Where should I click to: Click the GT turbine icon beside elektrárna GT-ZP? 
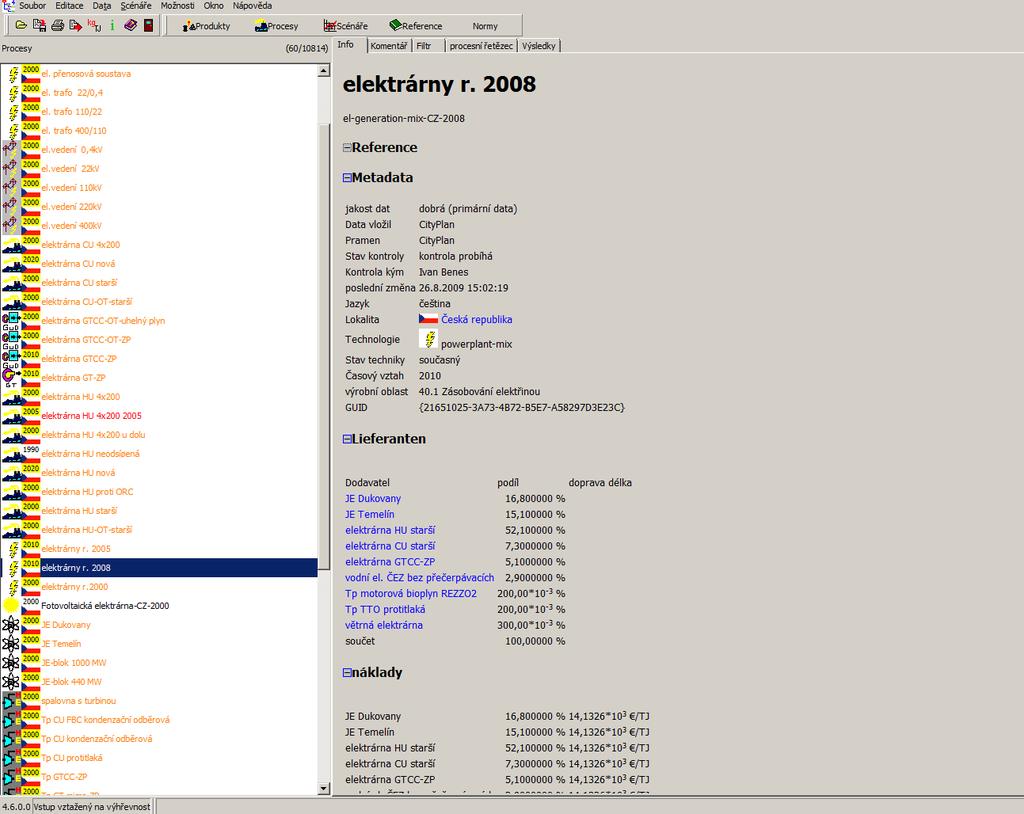pyautogui.click(x=11, y=378)
